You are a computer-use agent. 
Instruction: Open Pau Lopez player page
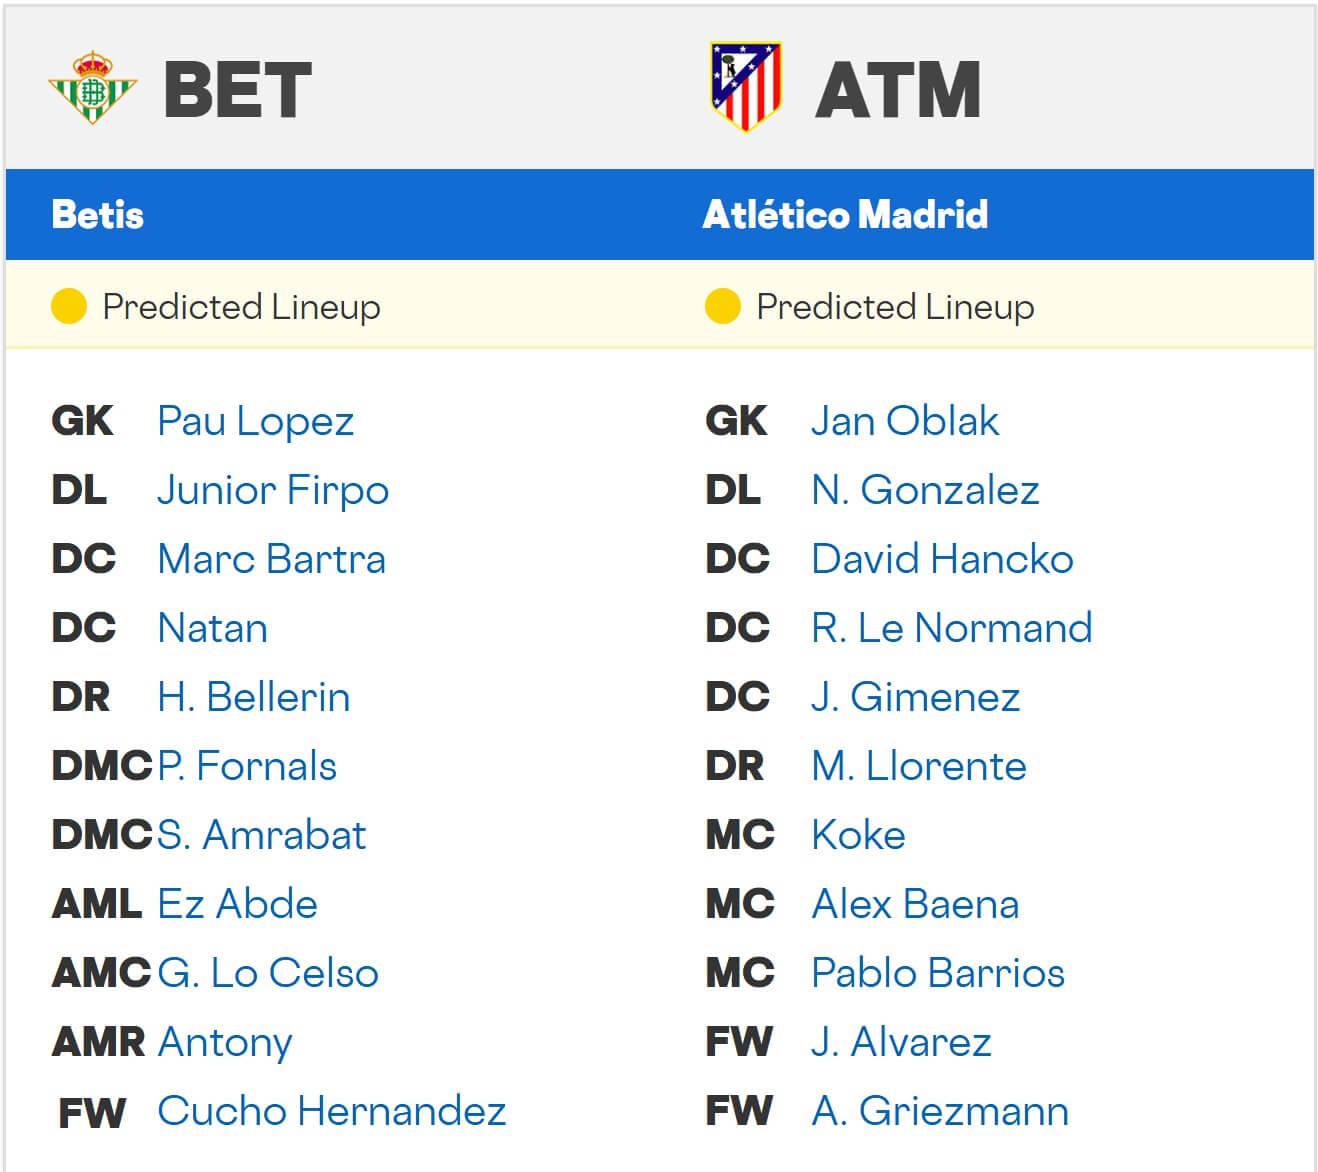click(x=255, y=422)
